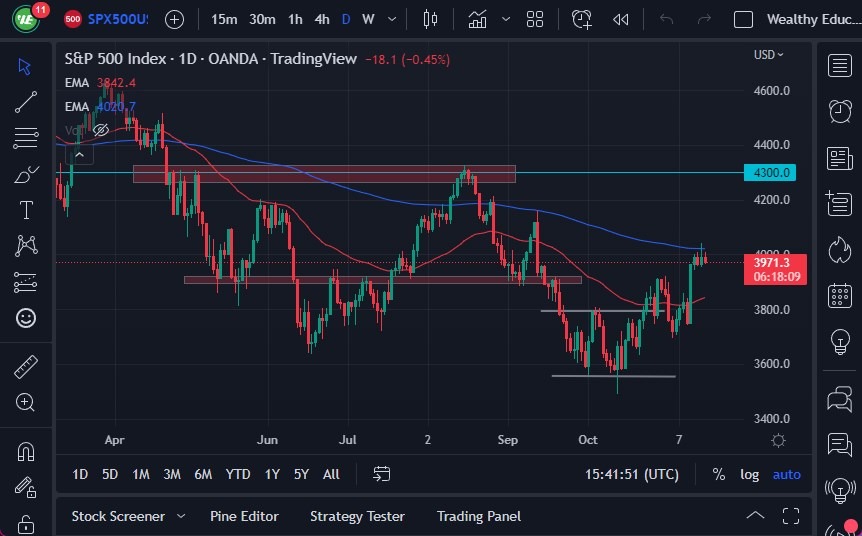Viewport: 862px width, 536px height.
Task: Open the Stock Screener dropdown arrow
Action: (181, 516)
